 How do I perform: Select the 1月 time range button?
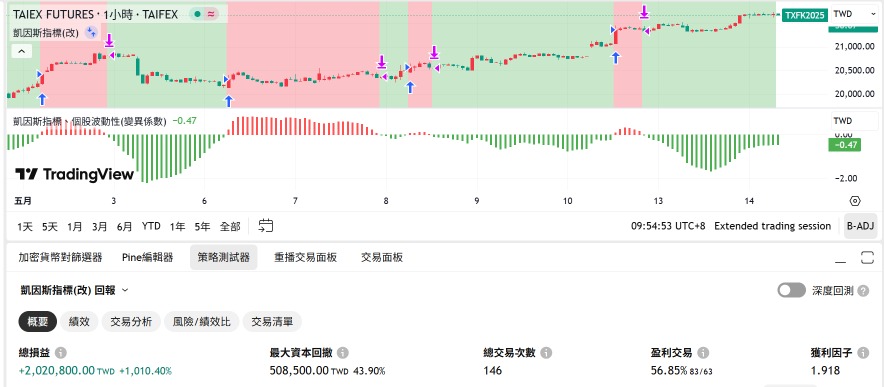click(74, 226)
